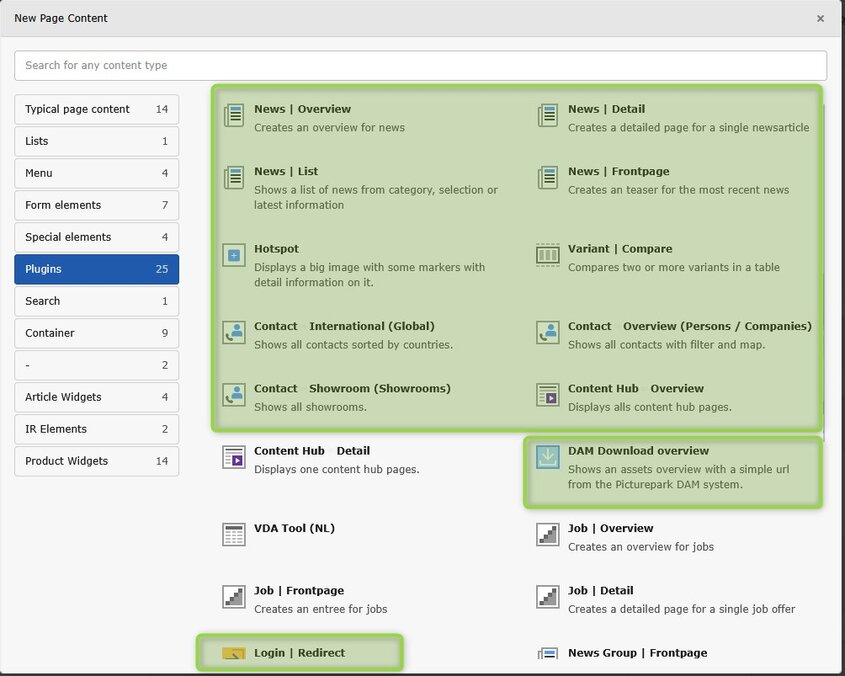845x676 pixels.
Task: Pick the Contact | Showroom (Showrooms) title
Action: point(352,388)
